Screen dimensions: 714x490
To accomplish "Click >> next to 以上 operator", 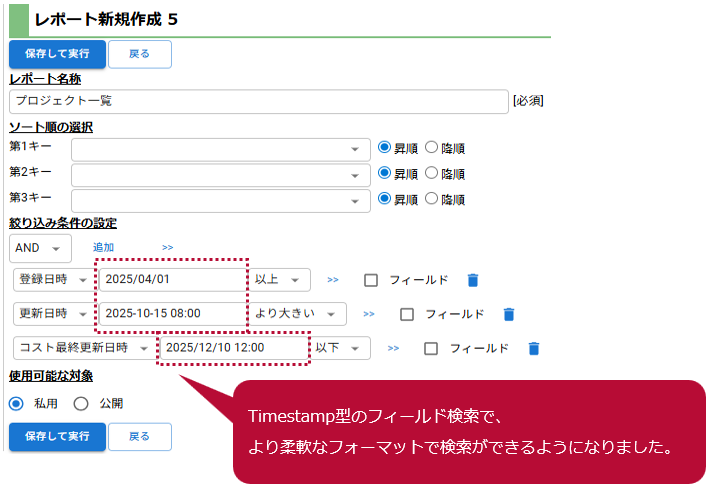I will (333, 280).
